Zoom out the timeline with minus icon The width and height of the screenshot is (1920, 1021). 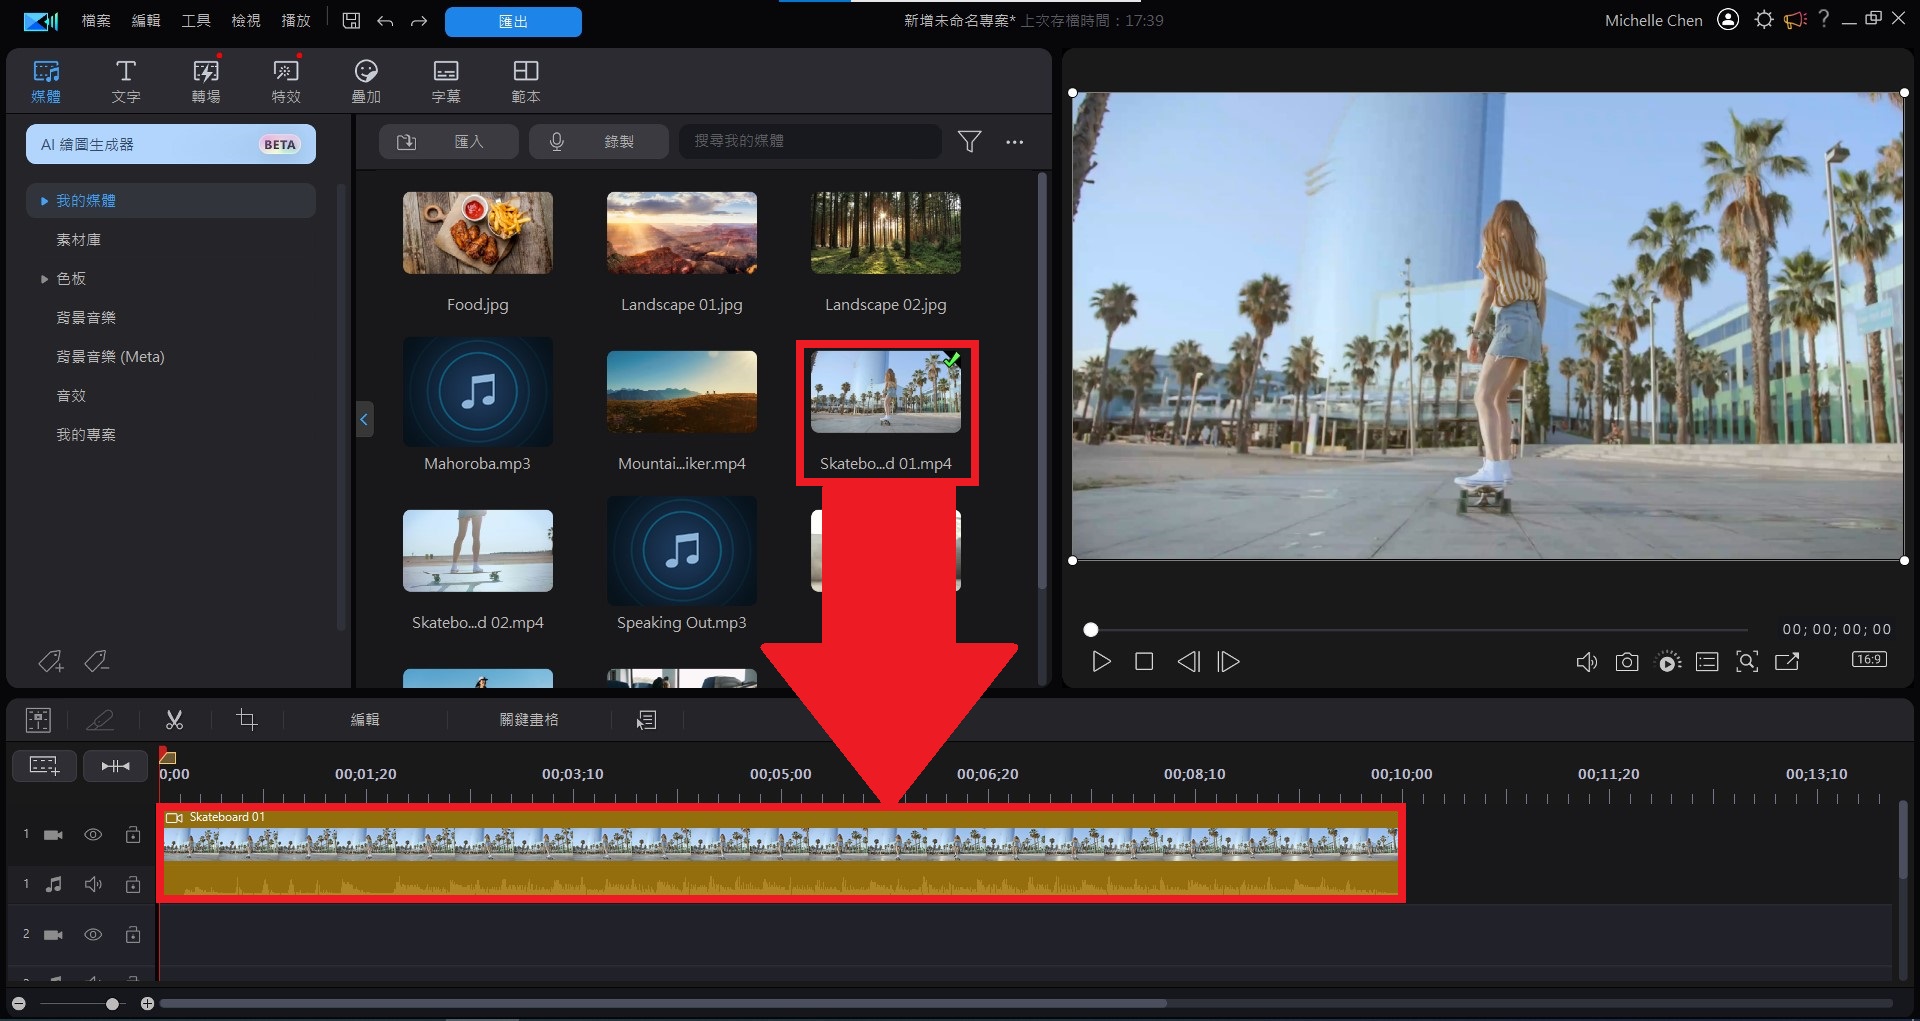coord(19,1003)
